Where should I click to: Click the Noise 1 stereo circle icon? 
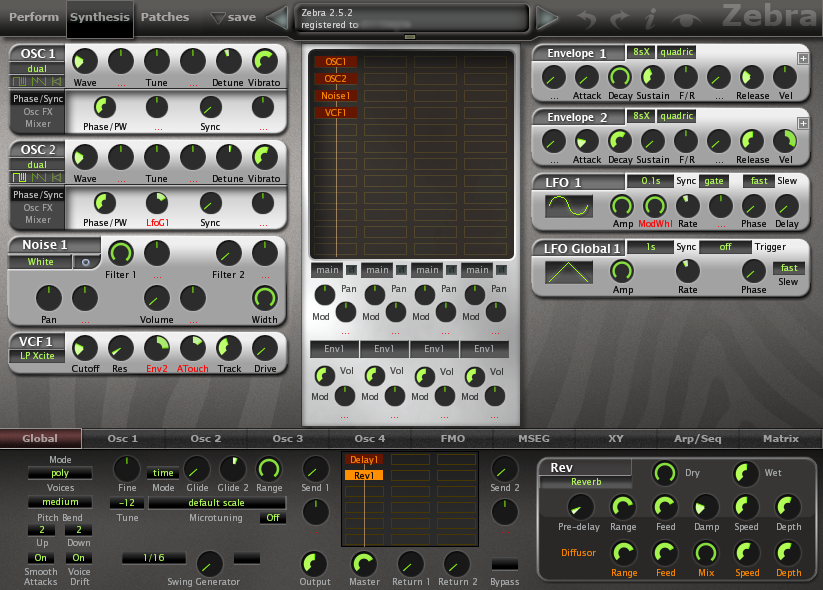pyautogui.click(x=86, y=262)
